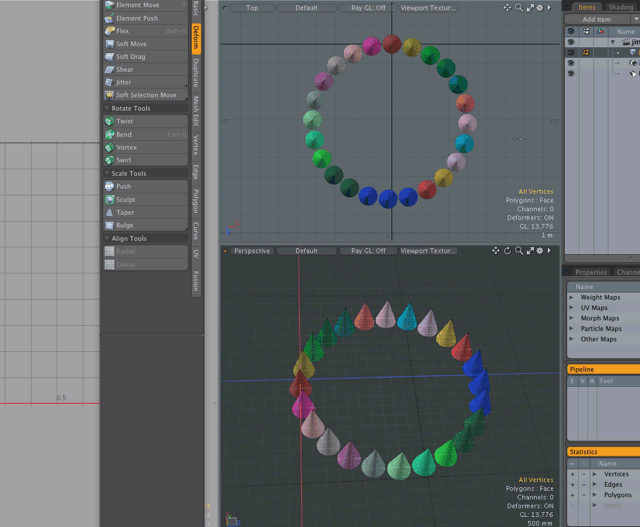Open the top viewport settings gear
Image resolution: width=640 pixels, height=527 pixels.
[x=540, y=8]
